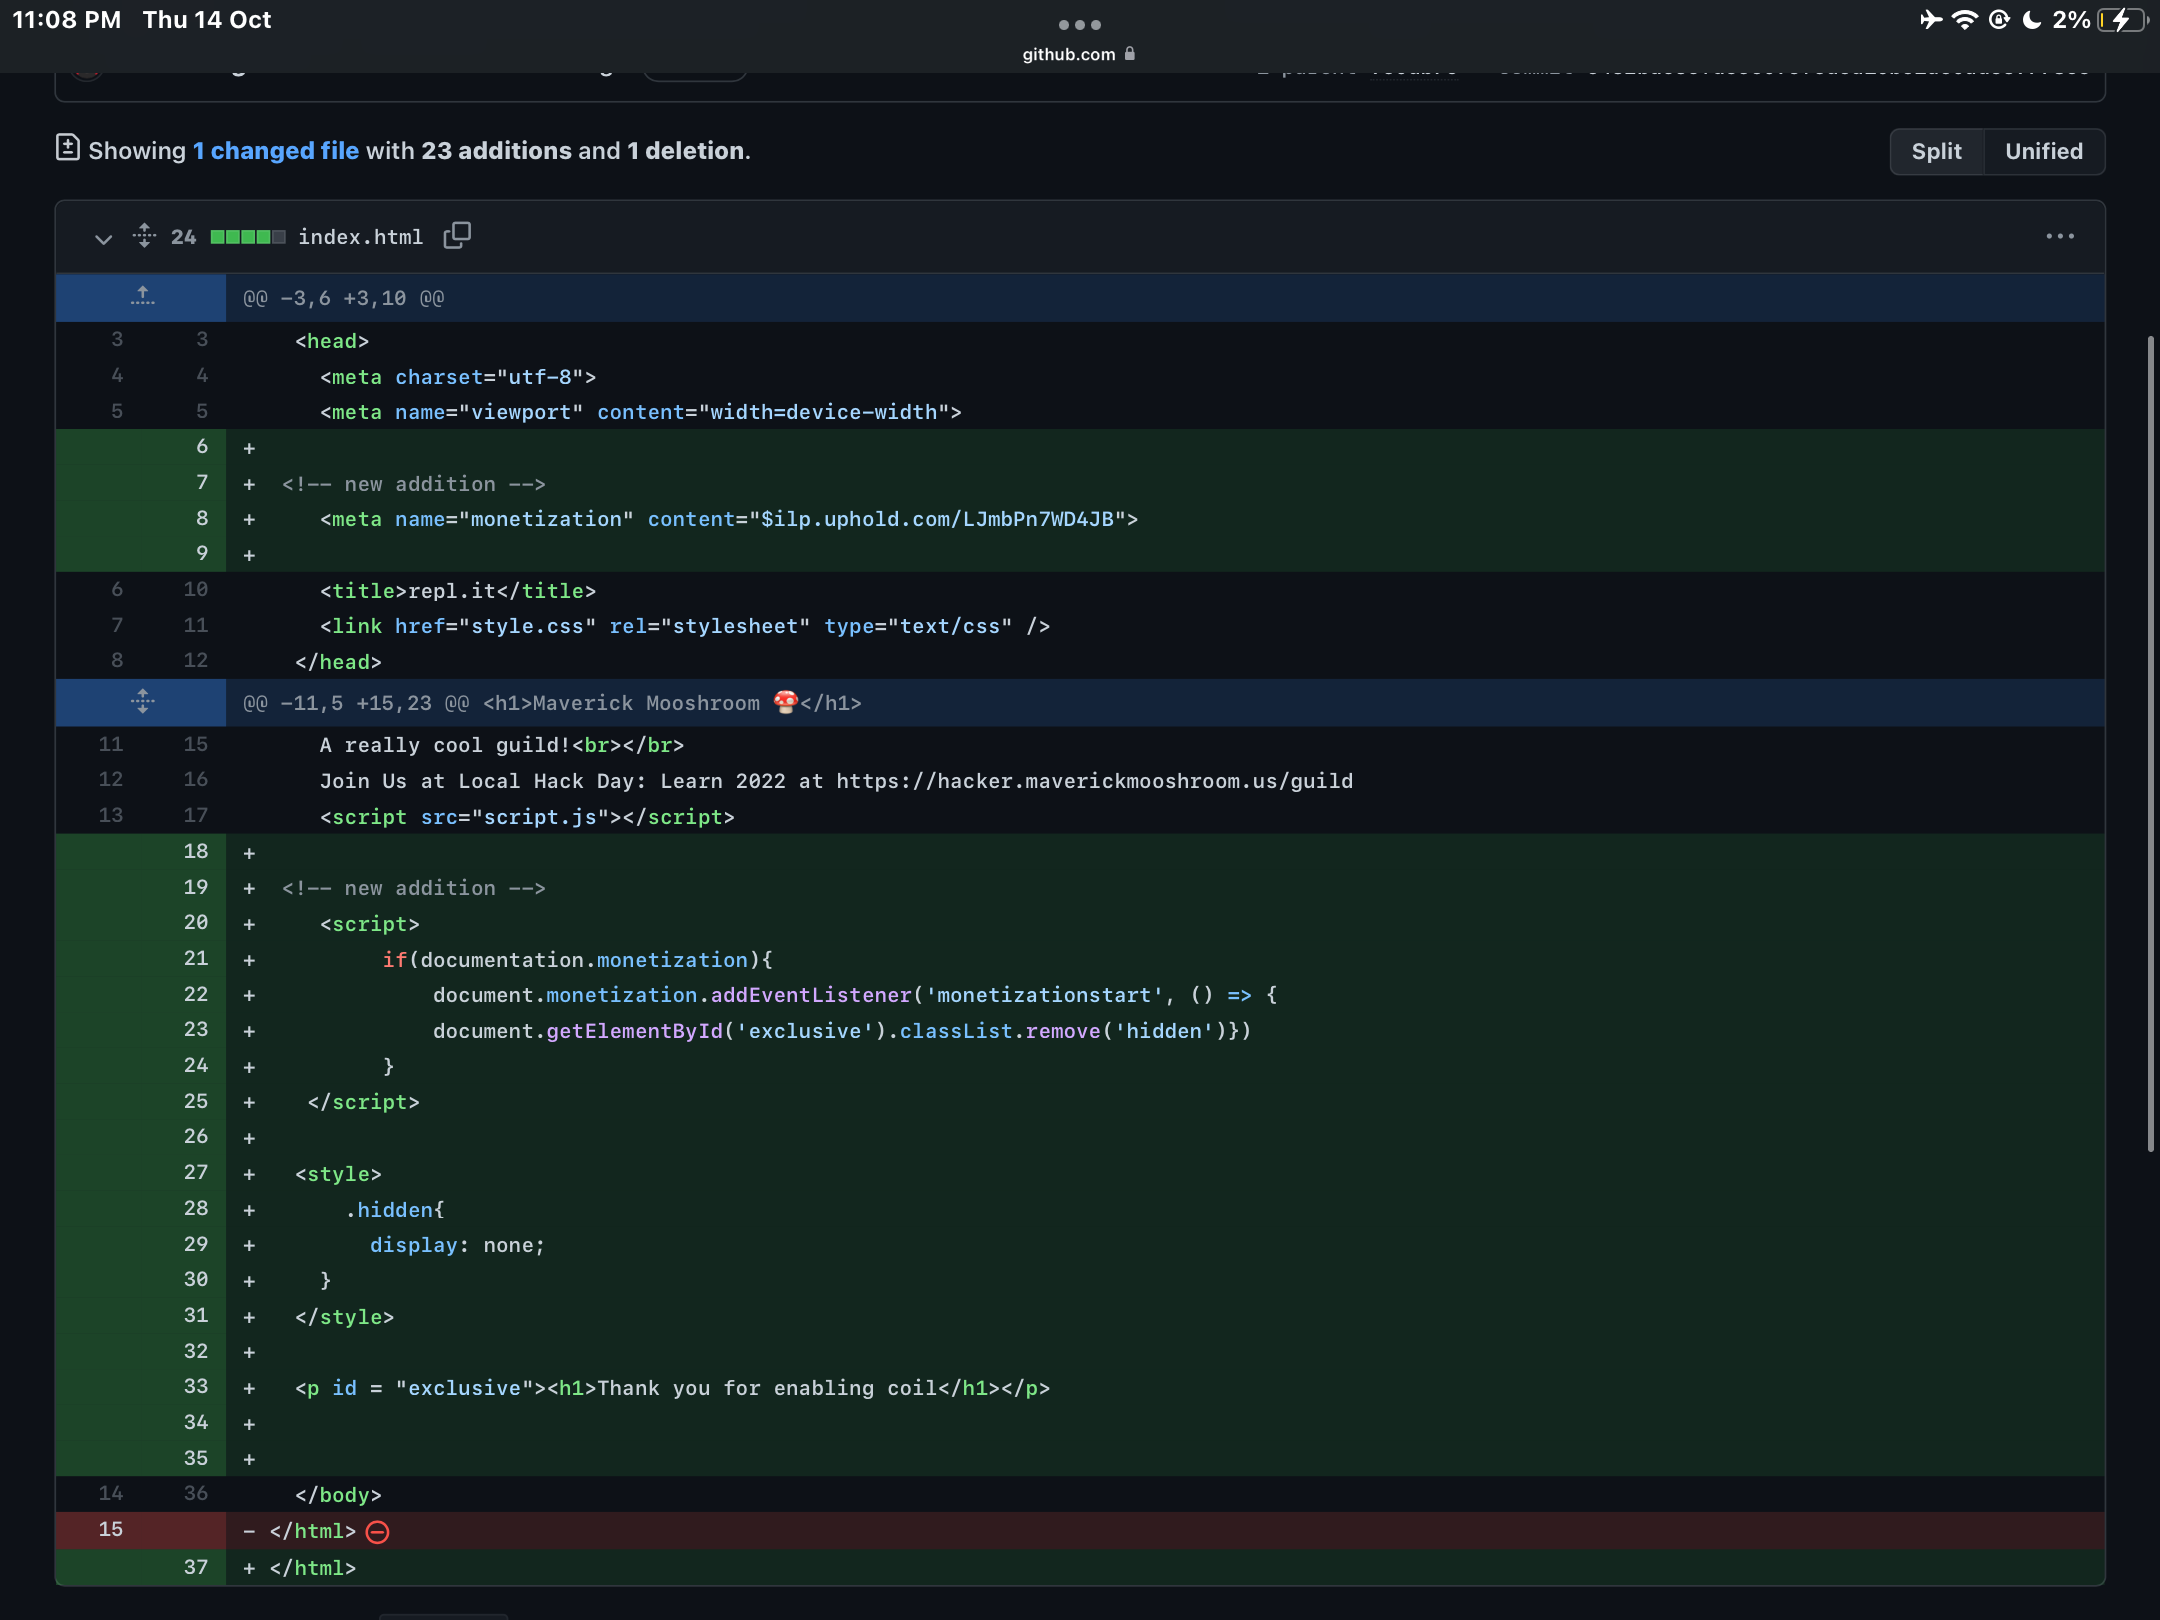Tap the Safari multitasking three dots

[1079, 24]
